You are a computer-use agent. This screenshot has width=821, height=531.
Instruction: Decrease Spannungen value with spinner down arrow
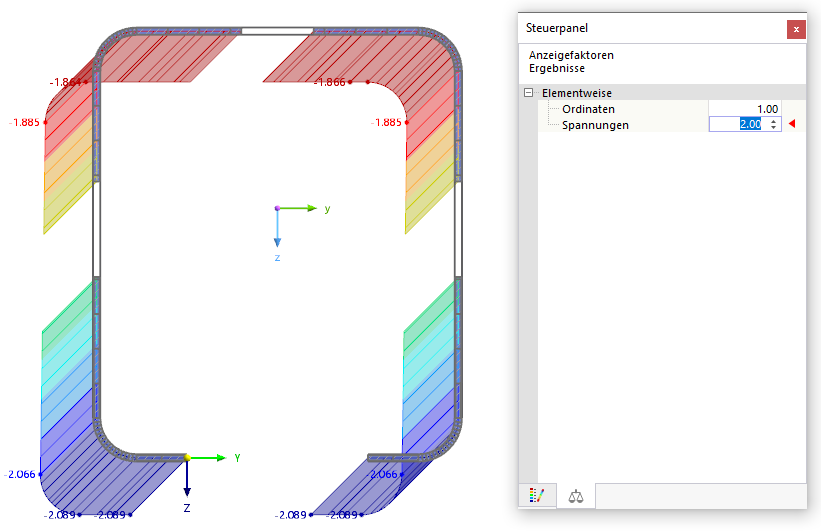pyautogui.click(x=773, y=127)
